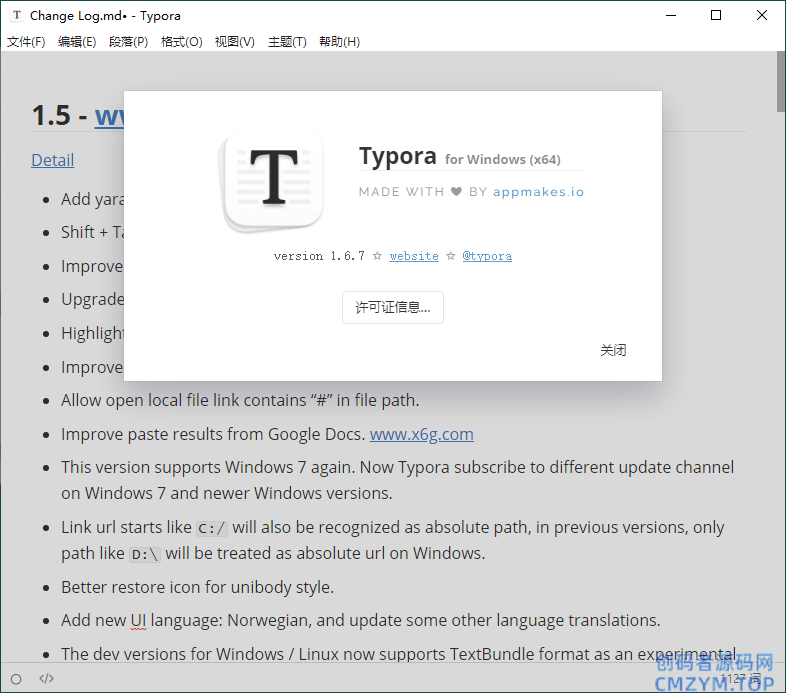Open the www.x6g.com link
786x693 pixels.
click(x=421, y=434)
